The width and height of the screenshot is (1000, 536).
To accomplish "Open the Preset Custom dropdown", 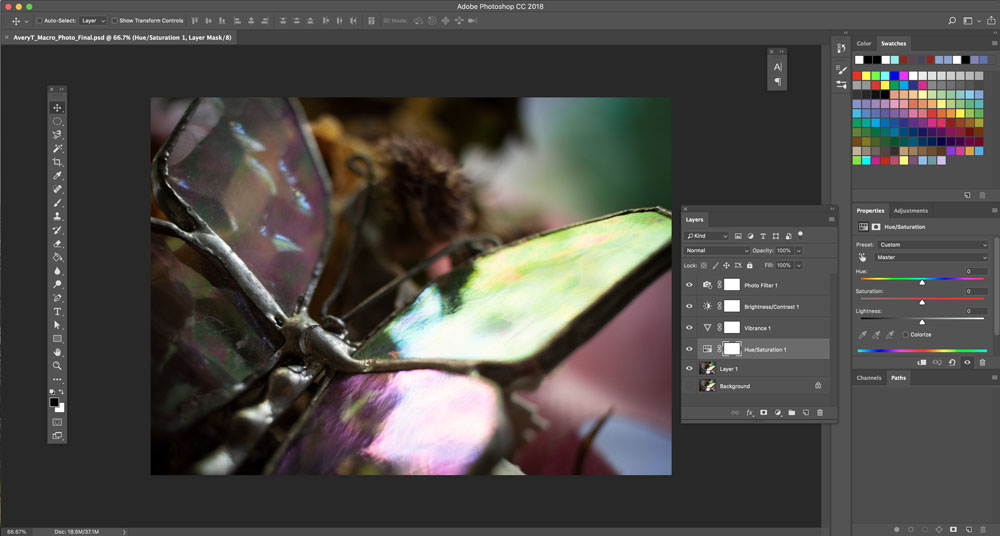I will pyautogui.click(x=932, y=244).
